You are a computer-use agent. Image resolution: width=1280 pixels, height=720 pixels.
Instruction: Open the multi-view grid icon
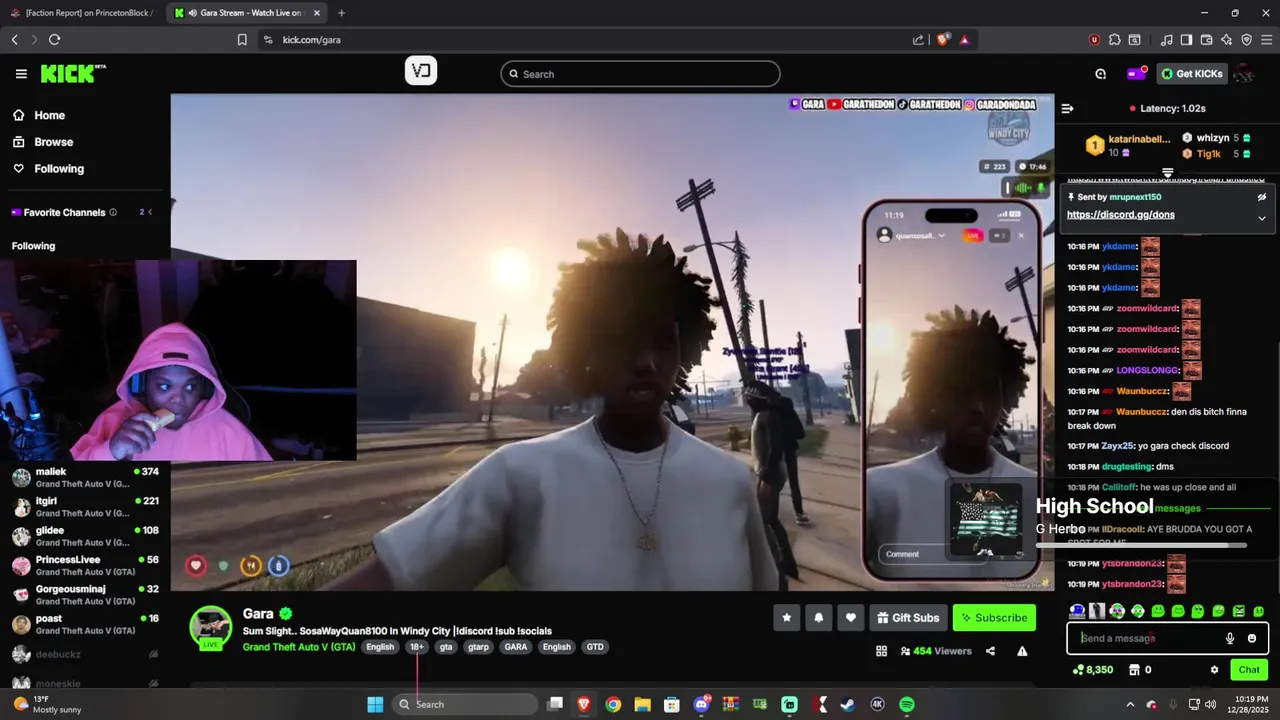click(881, 651)
